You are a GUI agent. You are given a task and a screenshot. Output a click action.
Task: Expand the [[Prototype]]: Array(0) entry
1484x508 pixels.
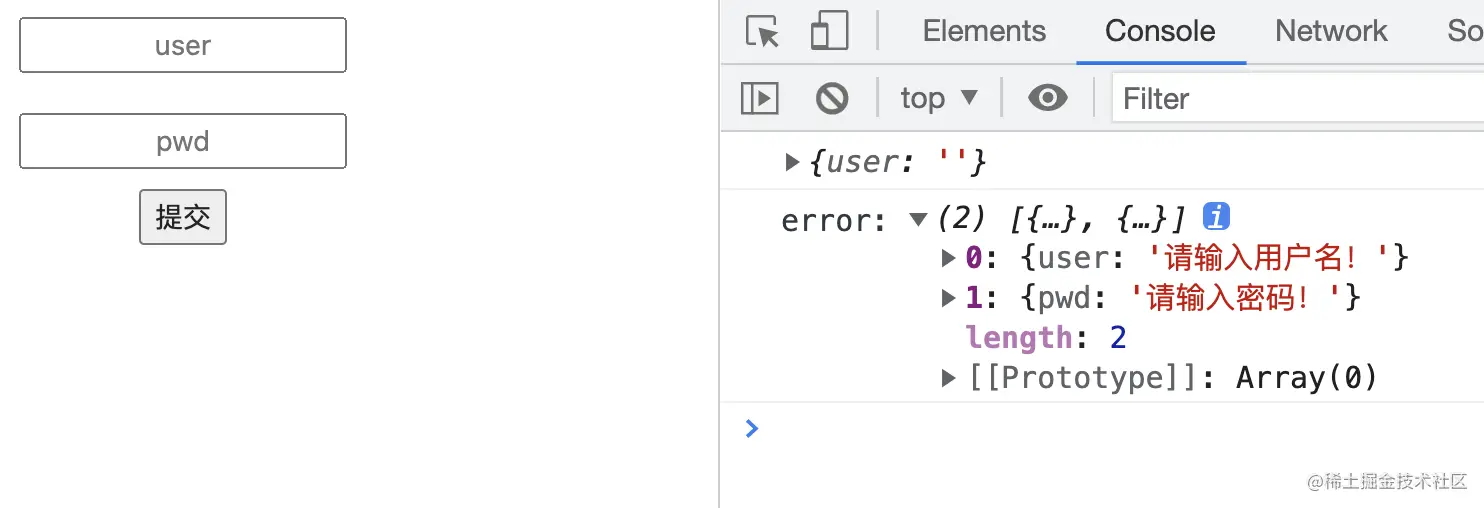pyautogui.click(x=949, y=378)
